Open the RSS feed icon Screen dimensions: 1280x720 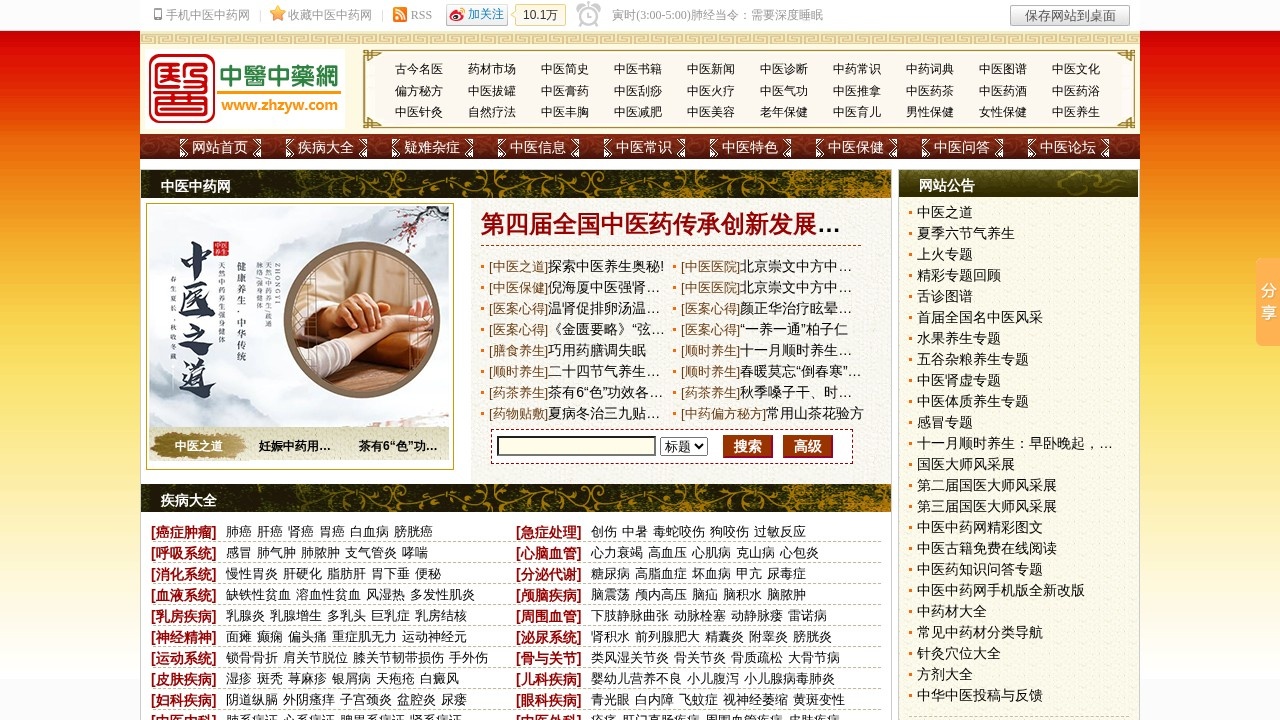coord(401,14)
